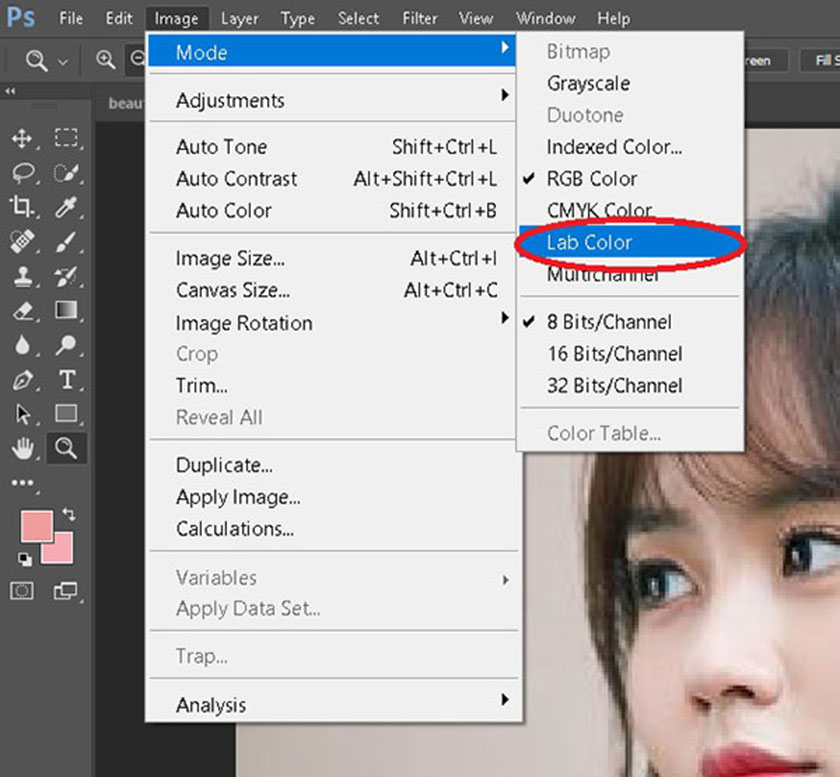Reset default foreground and background colors

tap(25, 559)
